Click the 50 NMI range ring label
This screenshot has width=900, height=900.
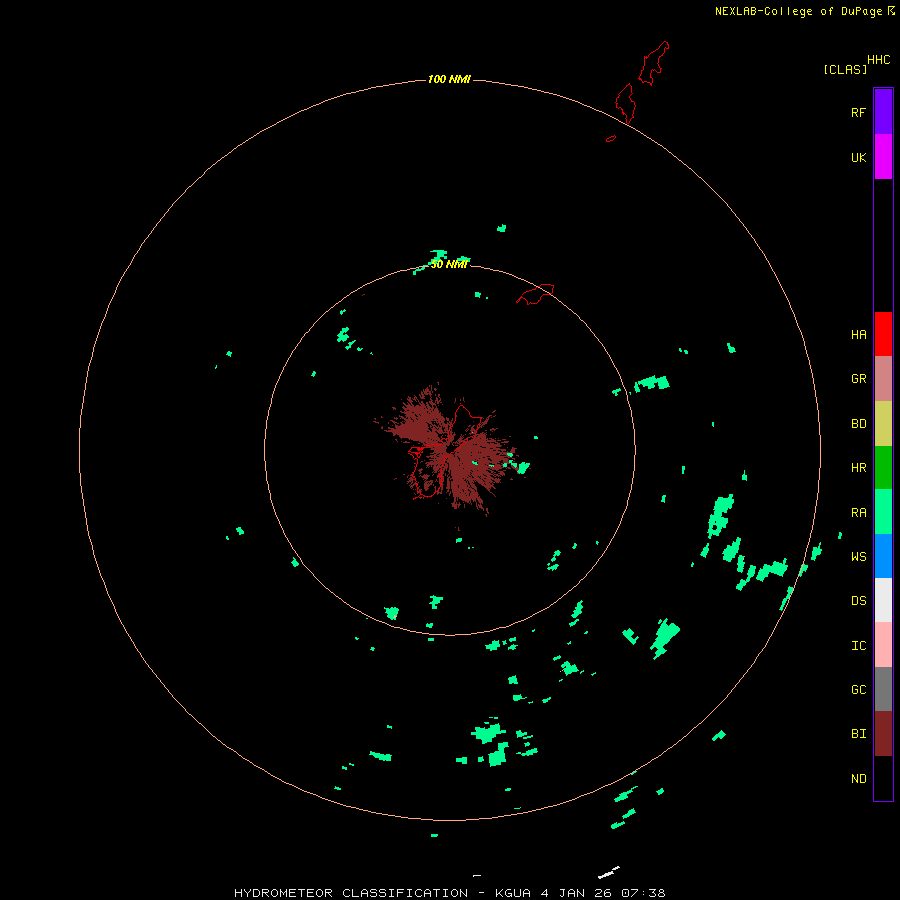click(449, 264)
